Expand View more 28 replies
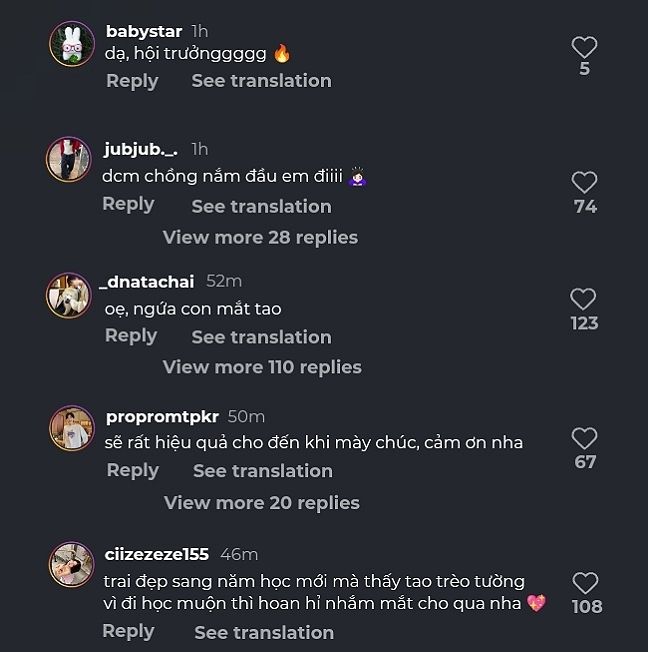The width and height of the screenshot is (648, 652). (x=260, y=237)
